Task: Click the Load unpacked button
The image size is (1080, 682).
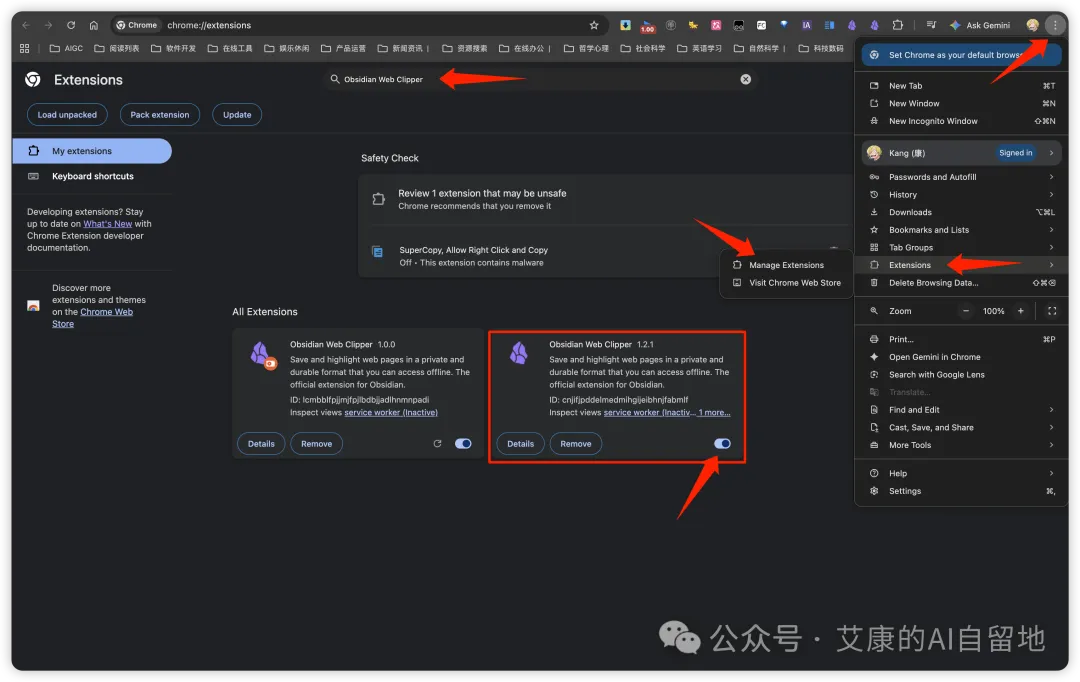Action: tap(68, 115)
